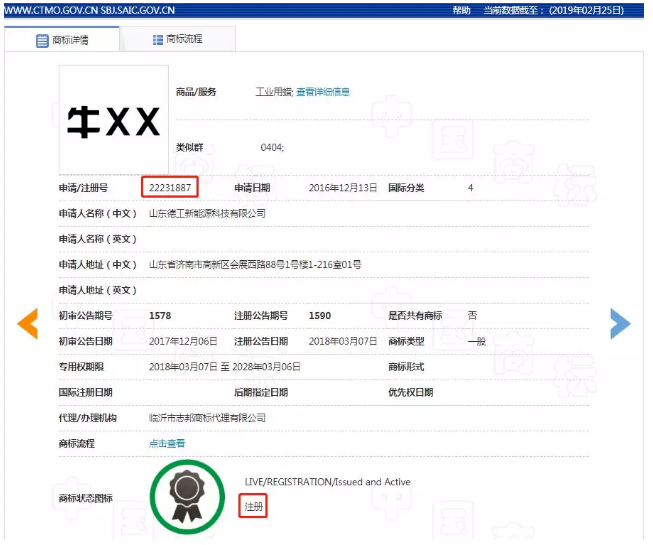
Task: Select application date 2016年12月13日
Action: point(343,188)
